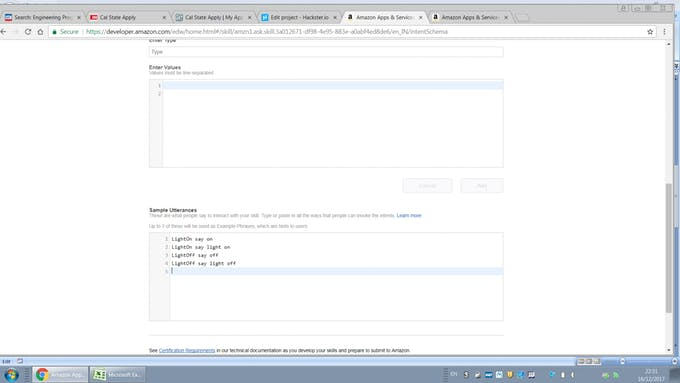Viewport: 680px width, 383px height.
Task: Click the taskbar clock and date
Action: 651,375
